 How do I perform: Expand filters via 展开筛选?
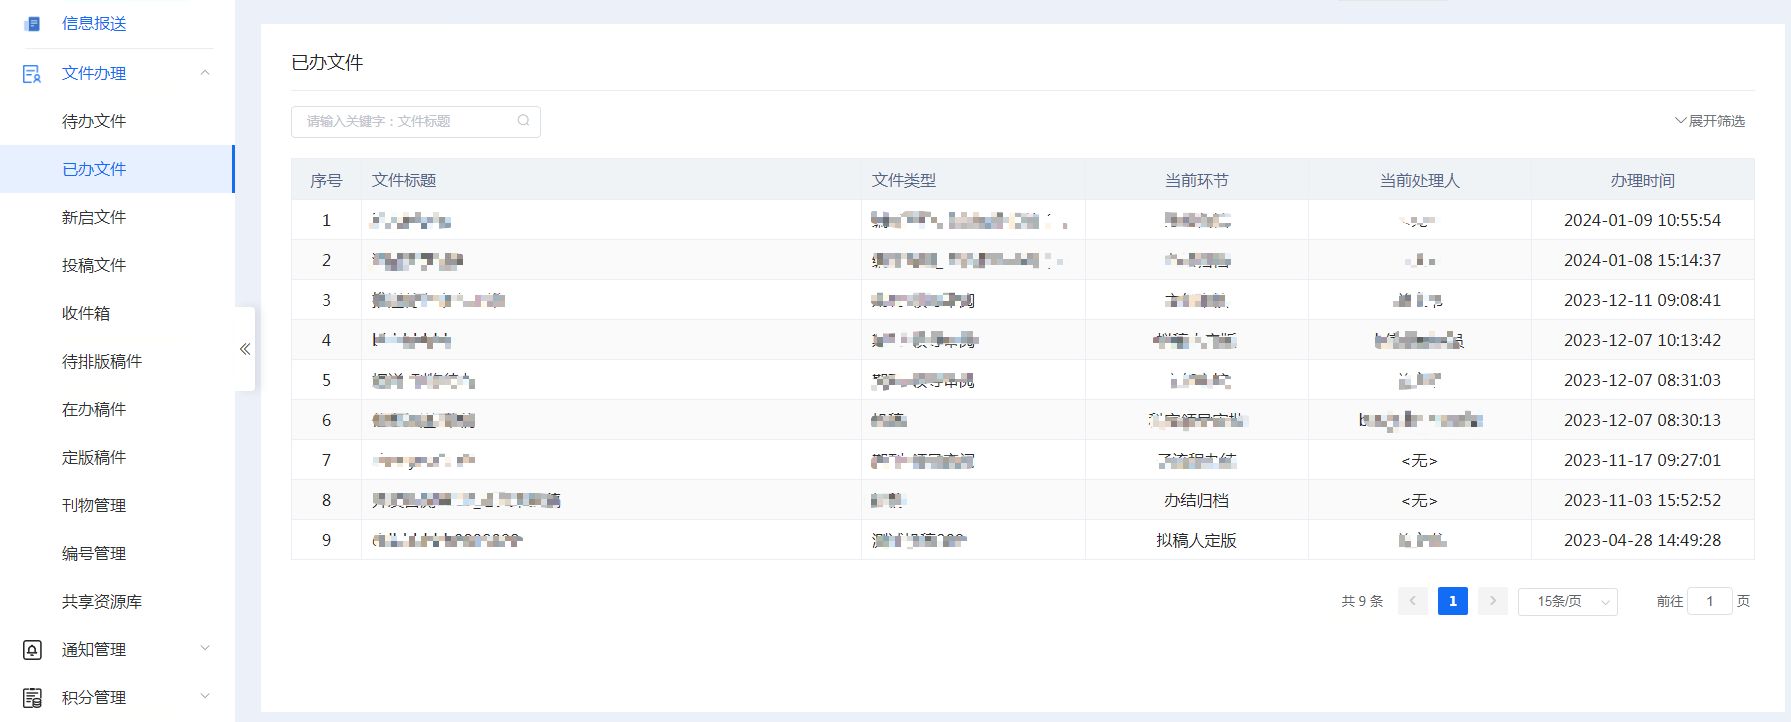(x=1710, y=121)
